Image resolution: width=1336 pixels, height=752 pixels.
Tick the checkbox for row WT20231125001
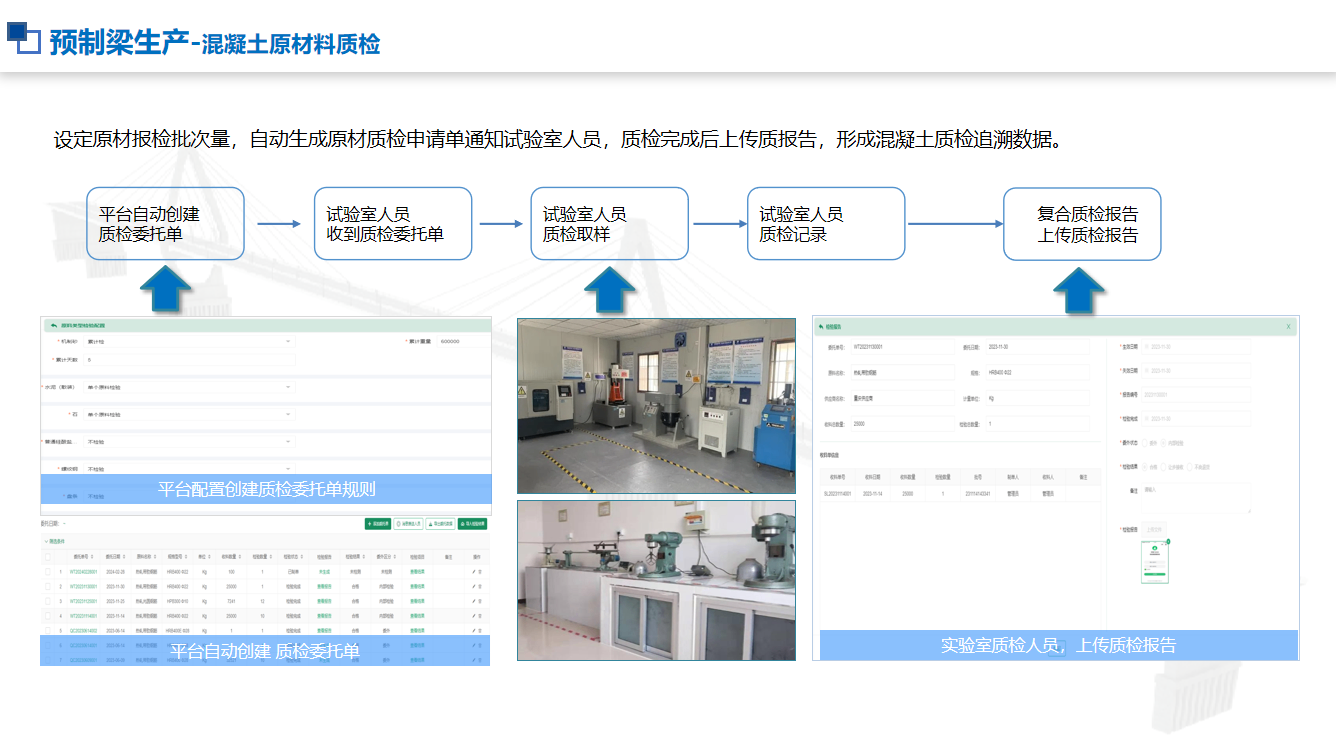(x=48, y=602)
